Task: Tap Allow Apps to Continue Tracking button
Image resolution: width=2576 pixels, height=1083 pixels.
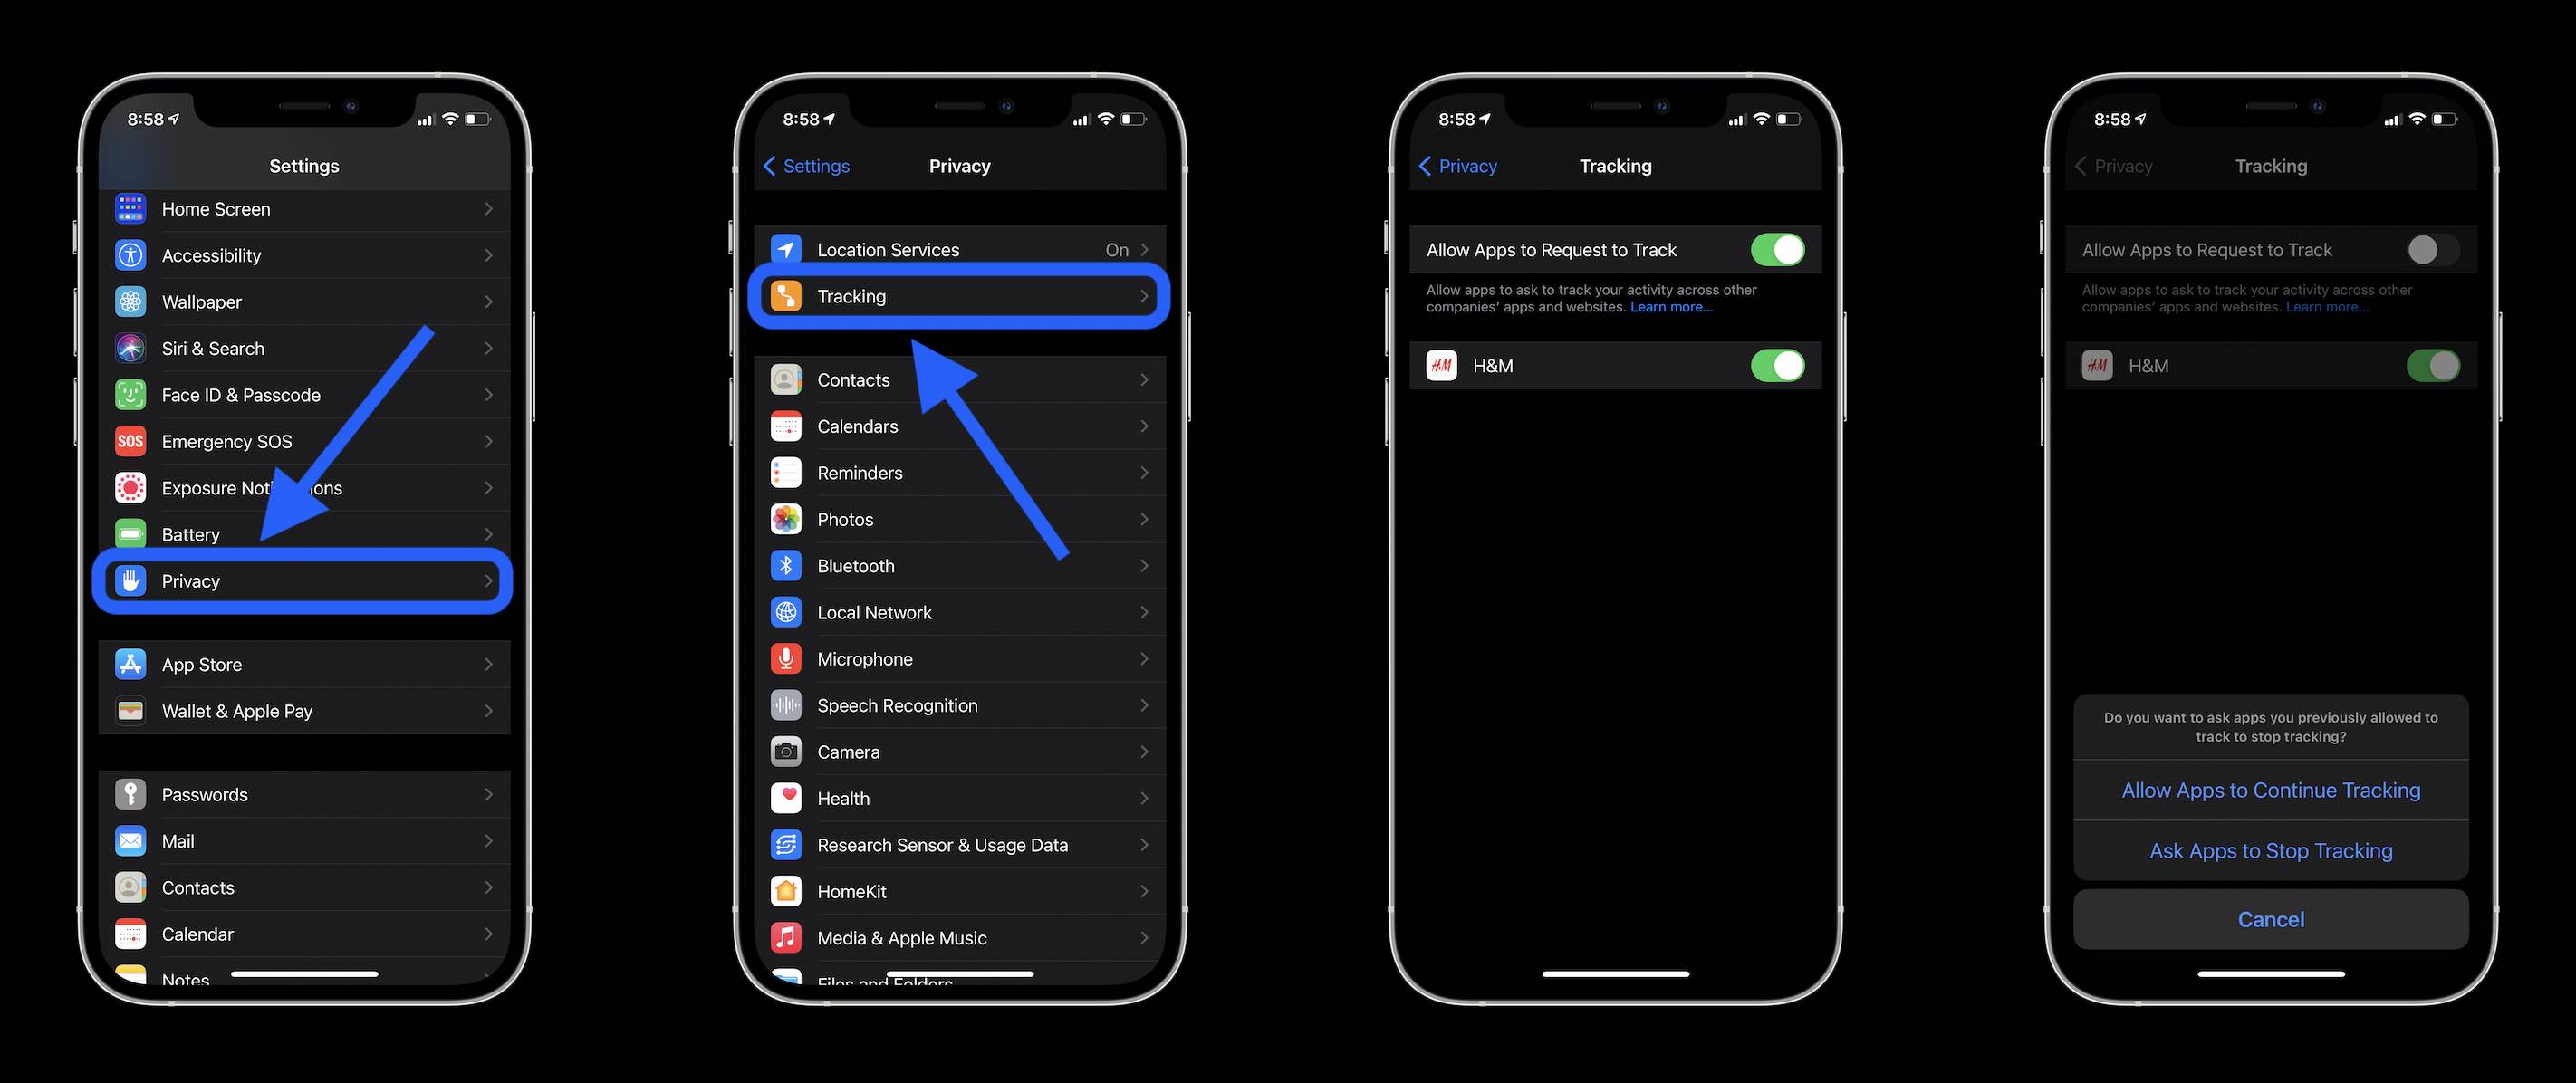Action: [2271, 789]
